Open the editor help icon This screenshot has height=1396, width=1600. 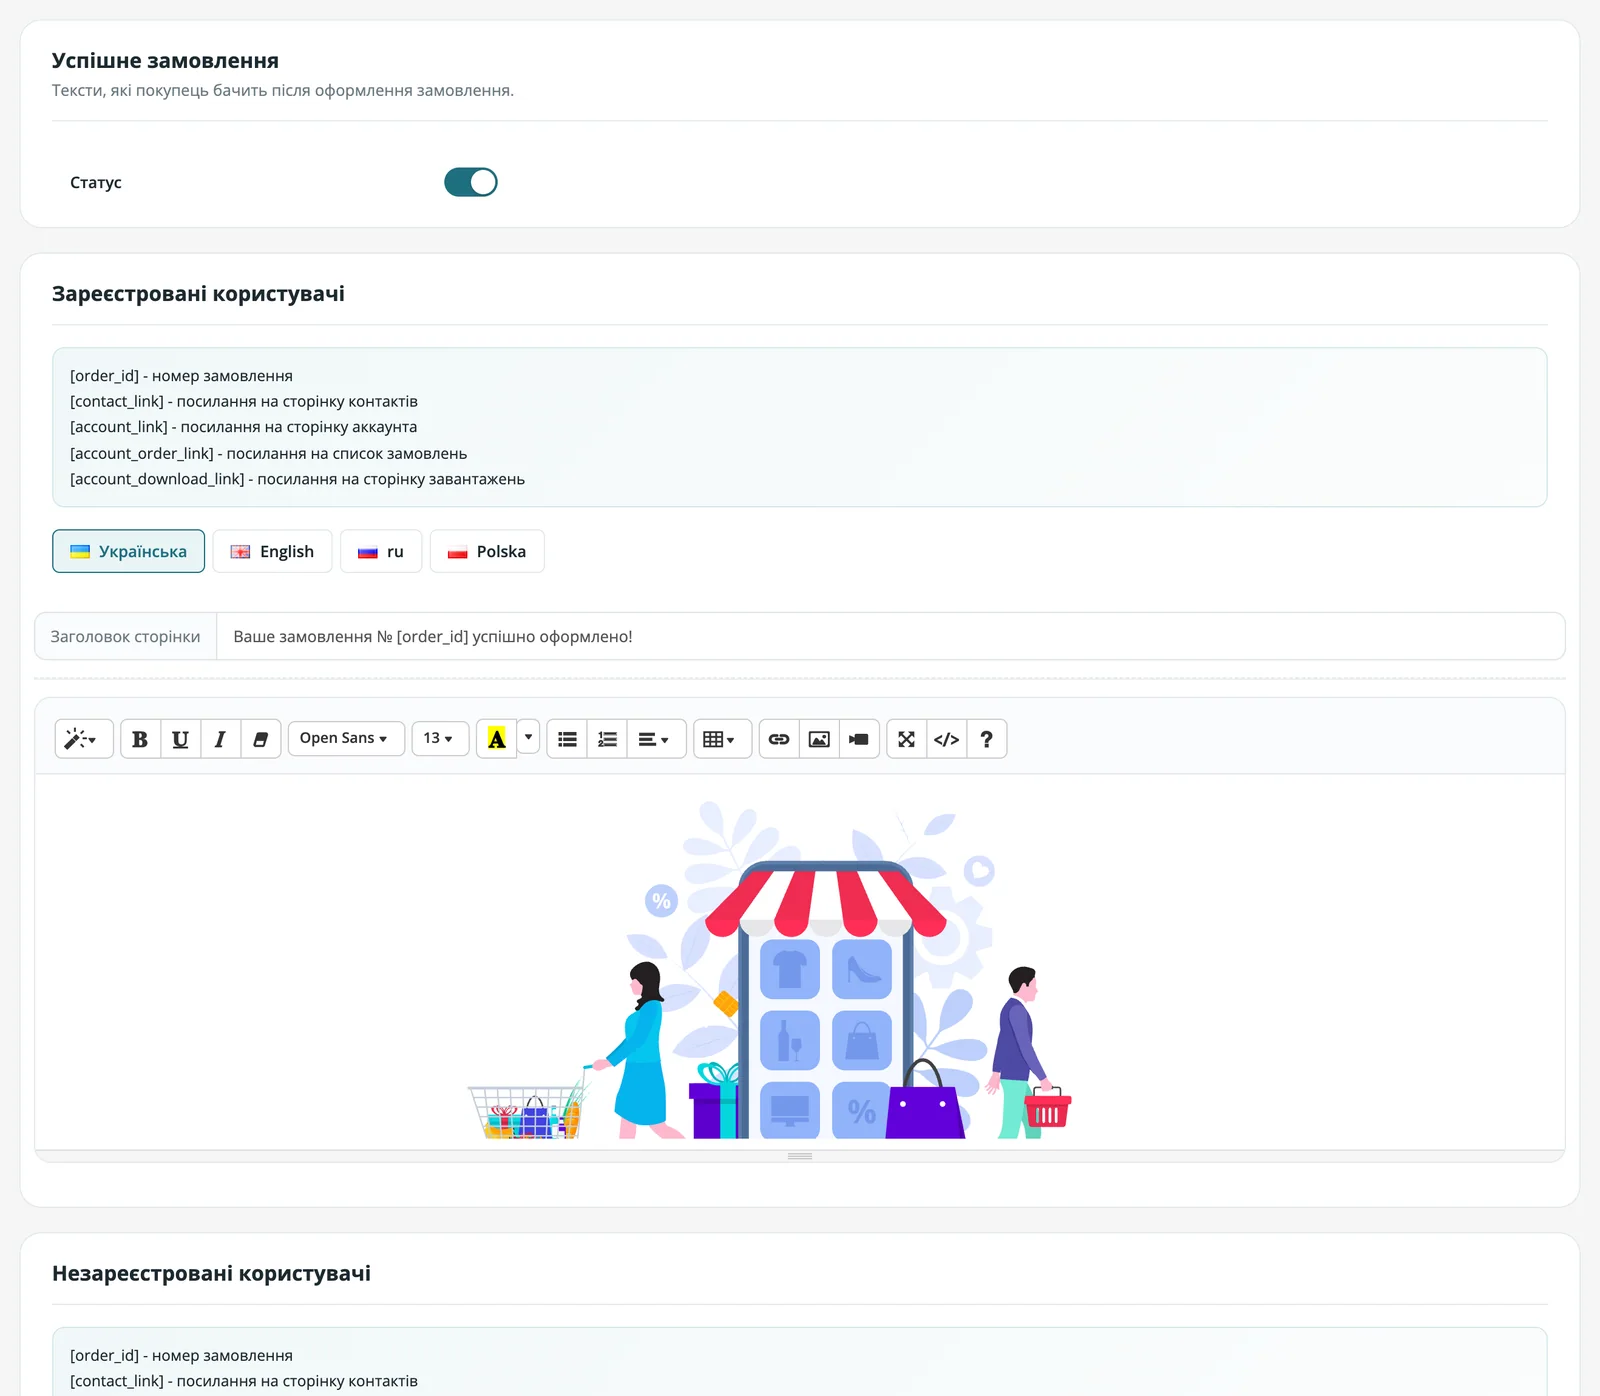point(987,739)
